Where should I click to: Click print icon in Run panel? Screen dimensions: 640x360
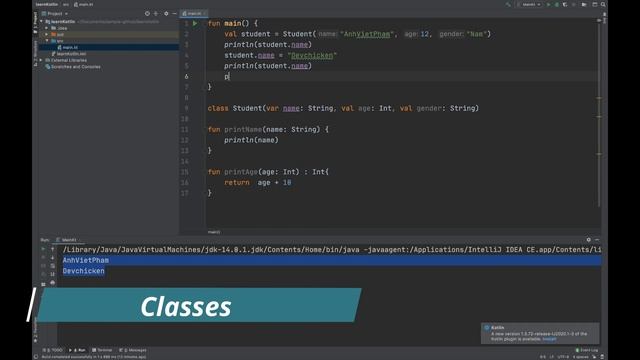pos(53,283)
